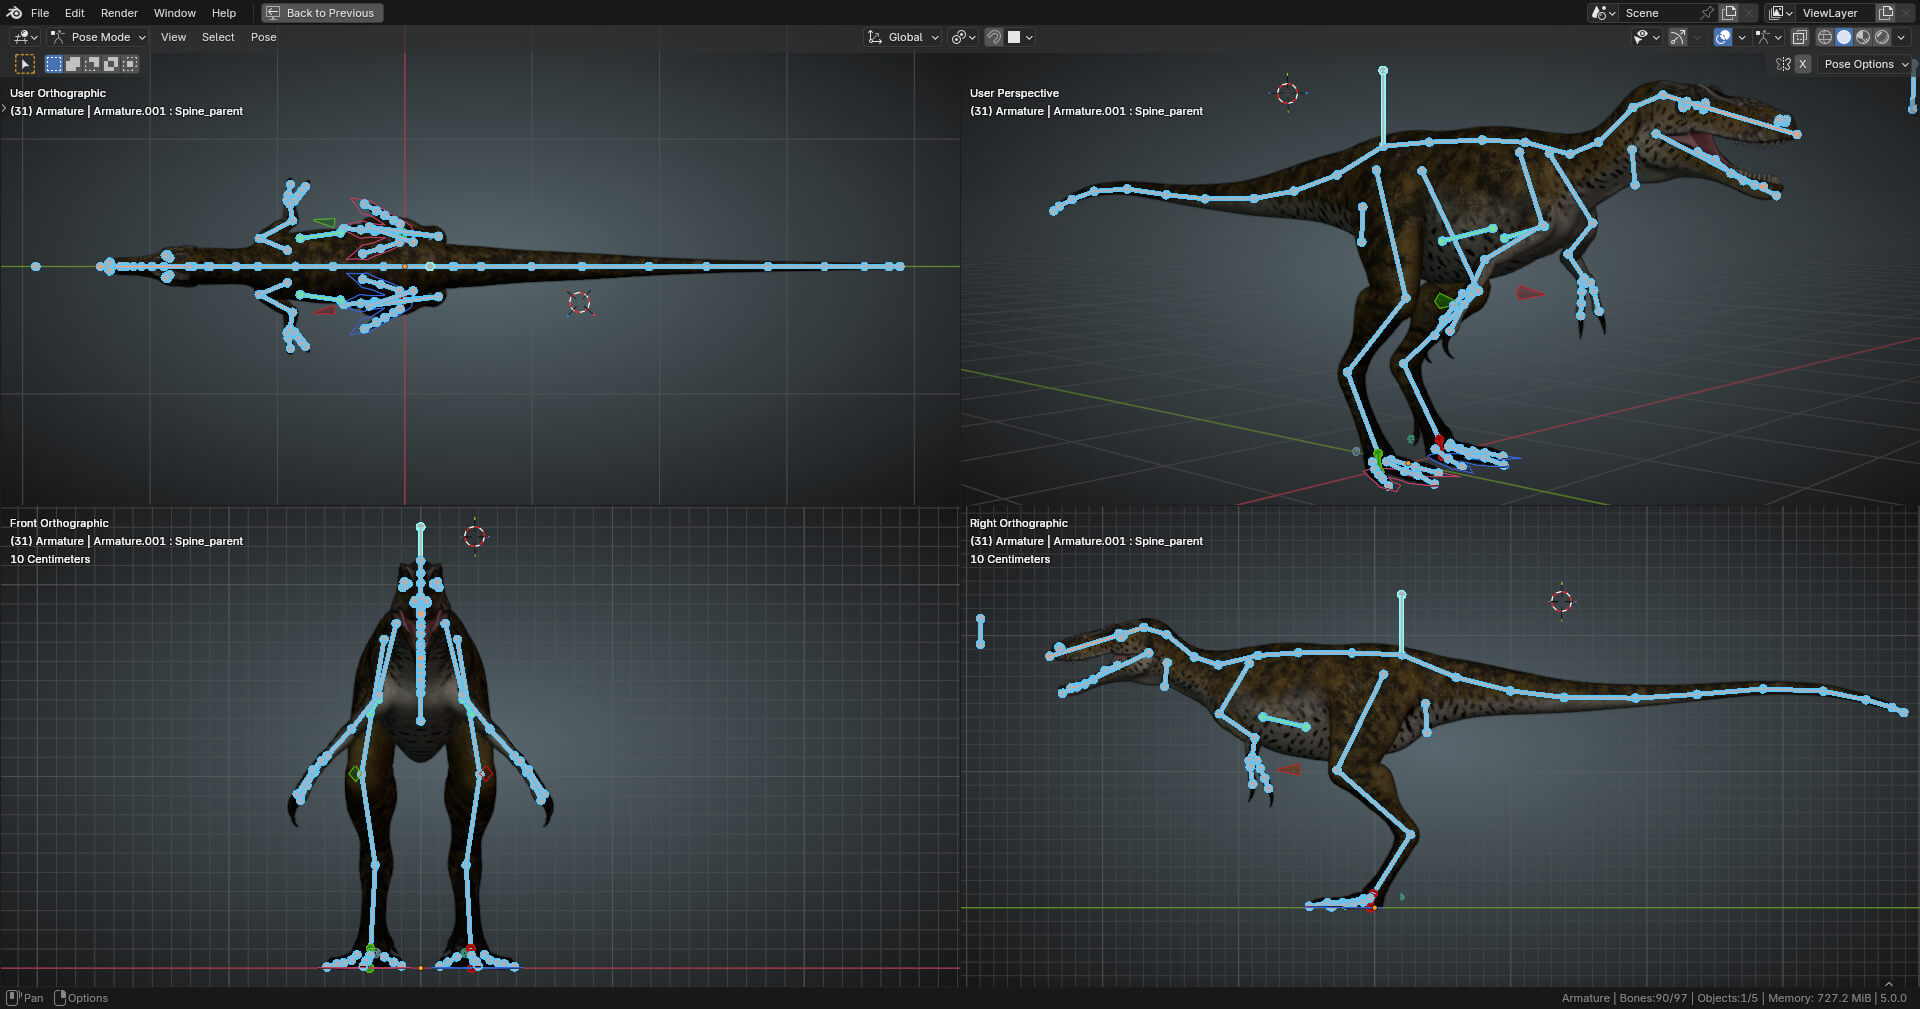Switch to Wireframe viewport shading
This screenshot has width=1920, height=1009.
[x=1825, y=37]
